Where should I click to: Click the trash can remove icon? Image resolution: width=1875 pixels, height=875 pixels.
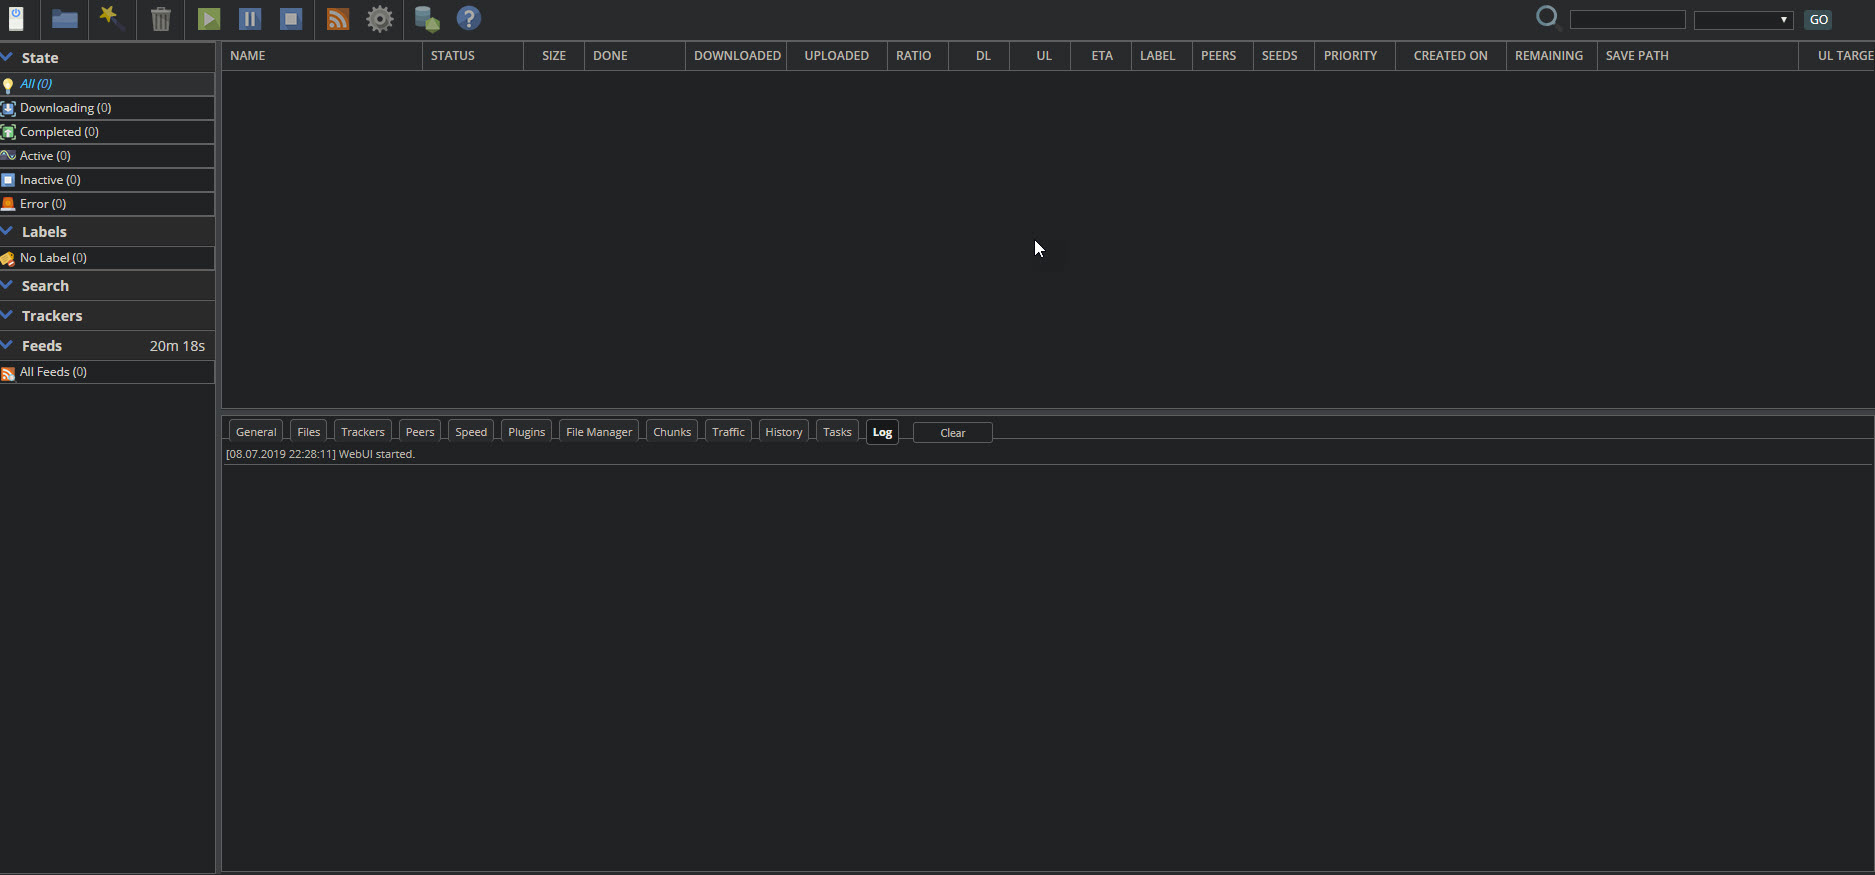point(161,19)
